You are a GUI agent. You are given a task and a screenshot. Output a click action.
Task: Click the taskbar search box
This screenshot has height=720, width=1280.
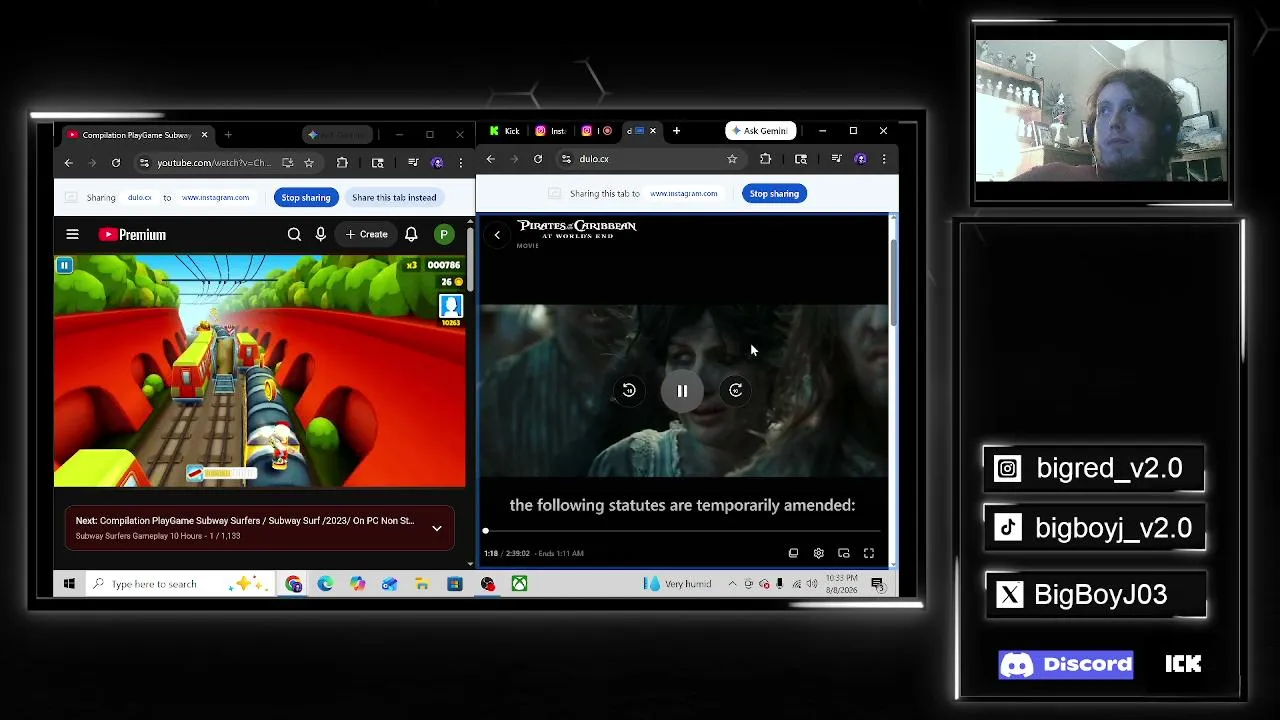tap(180, 584)
